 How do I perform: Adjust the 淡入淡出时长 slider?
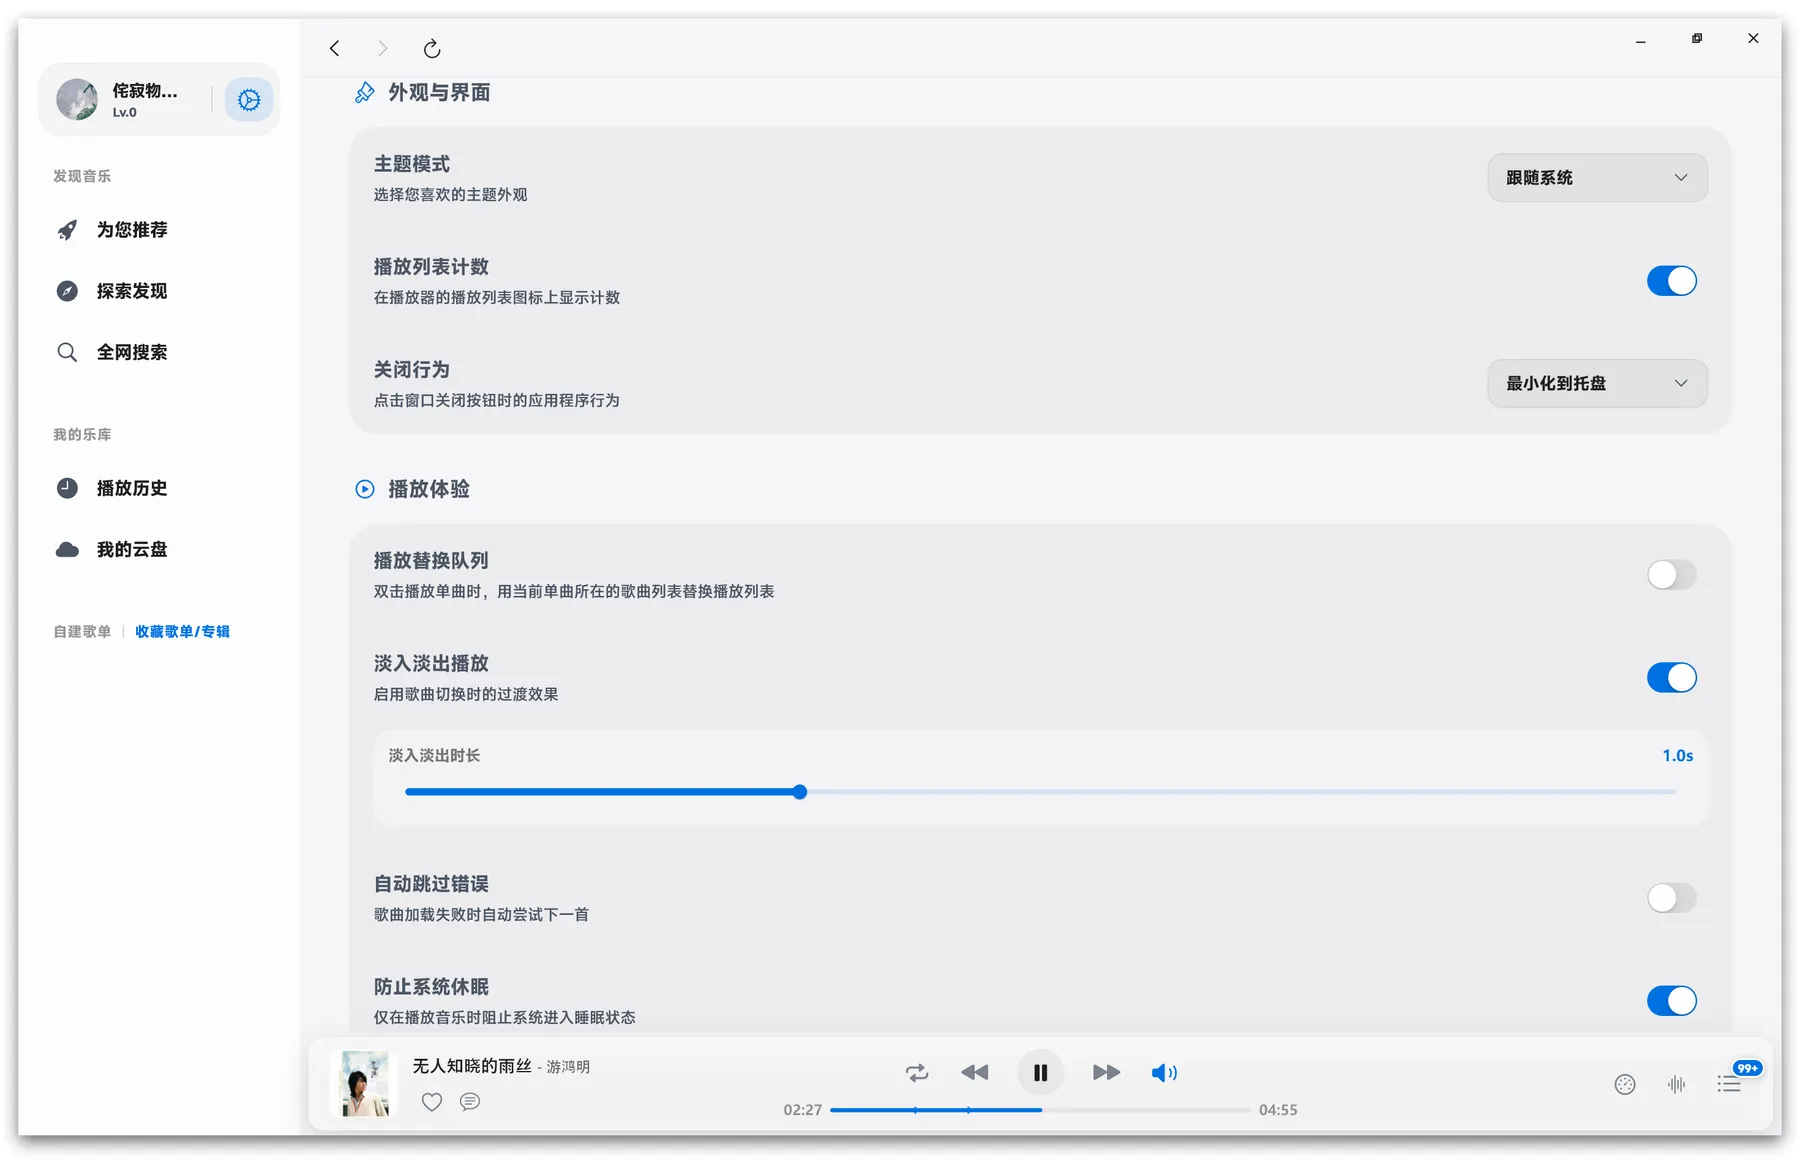pos(799,791)
